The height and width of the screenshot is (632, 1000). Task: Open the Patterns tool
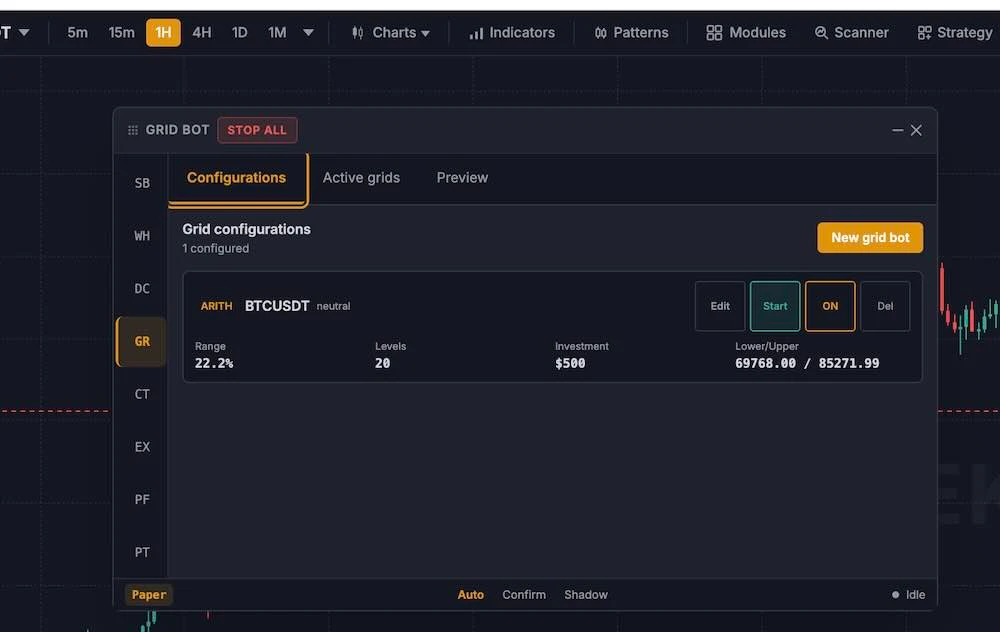click(631, 33)
